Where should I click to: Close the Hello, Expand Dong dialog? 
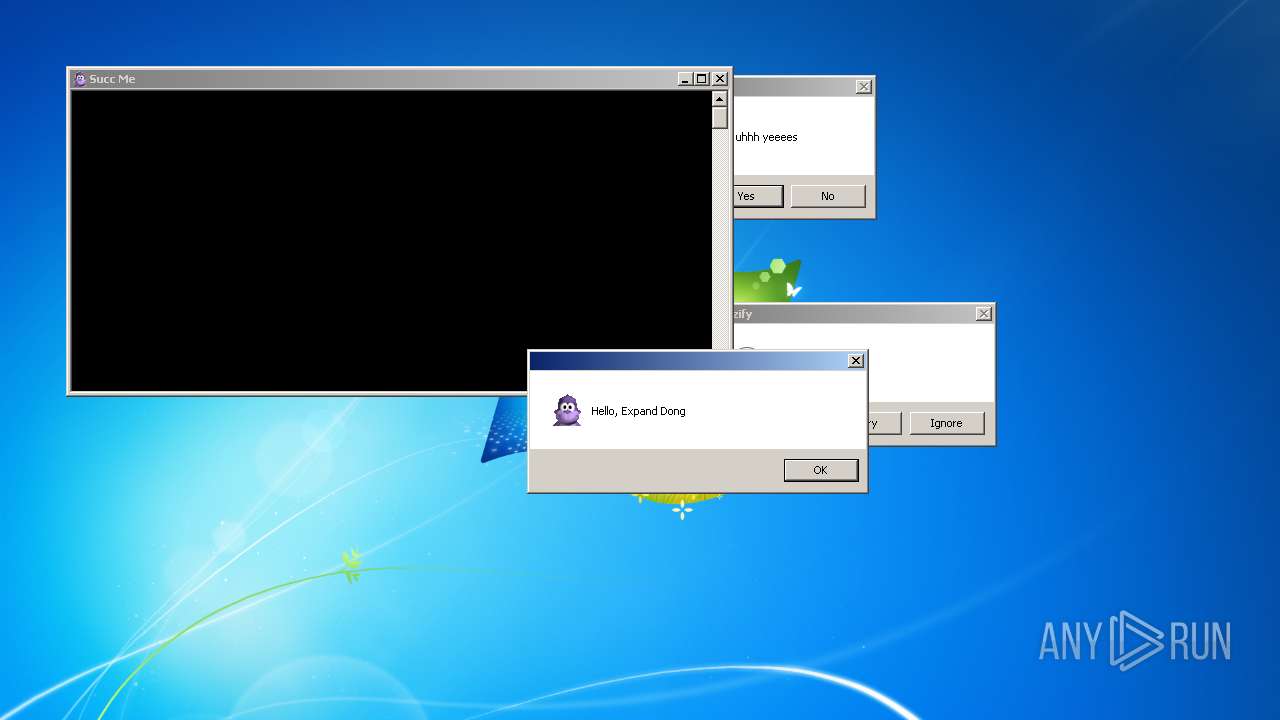(856, 361)
